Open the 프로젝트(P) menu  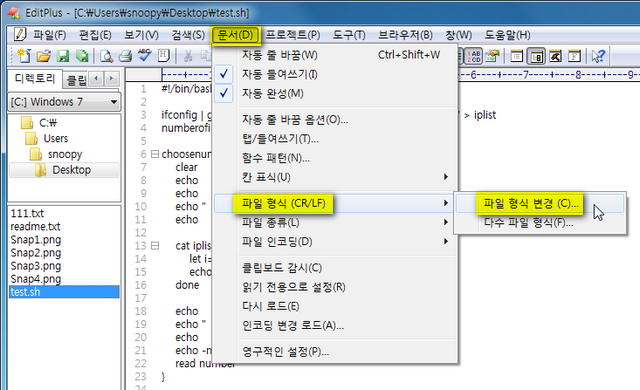[x=293, y=35]
